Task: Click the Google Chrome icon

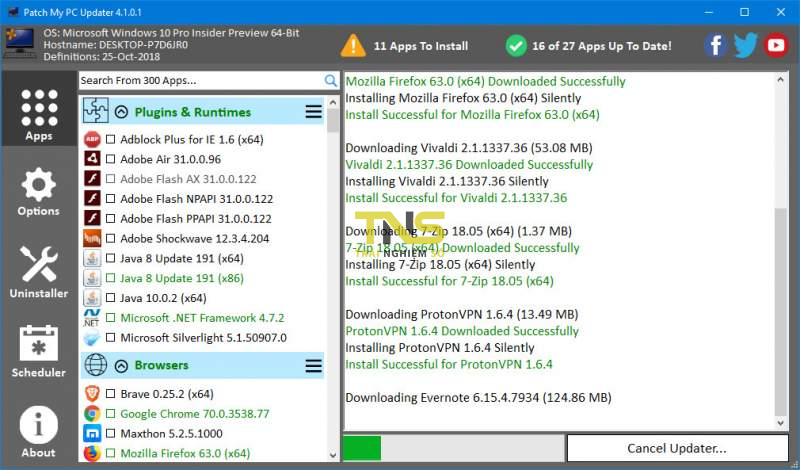Action: point(92,414)
